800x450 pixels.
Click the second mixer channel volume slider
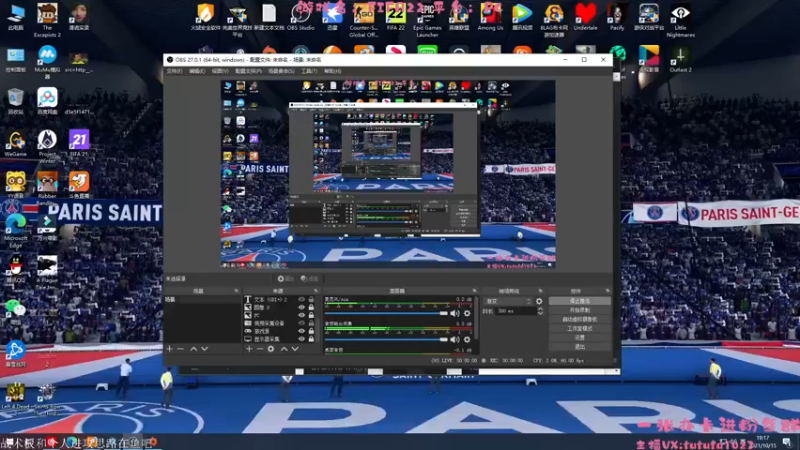pos(386,339)
